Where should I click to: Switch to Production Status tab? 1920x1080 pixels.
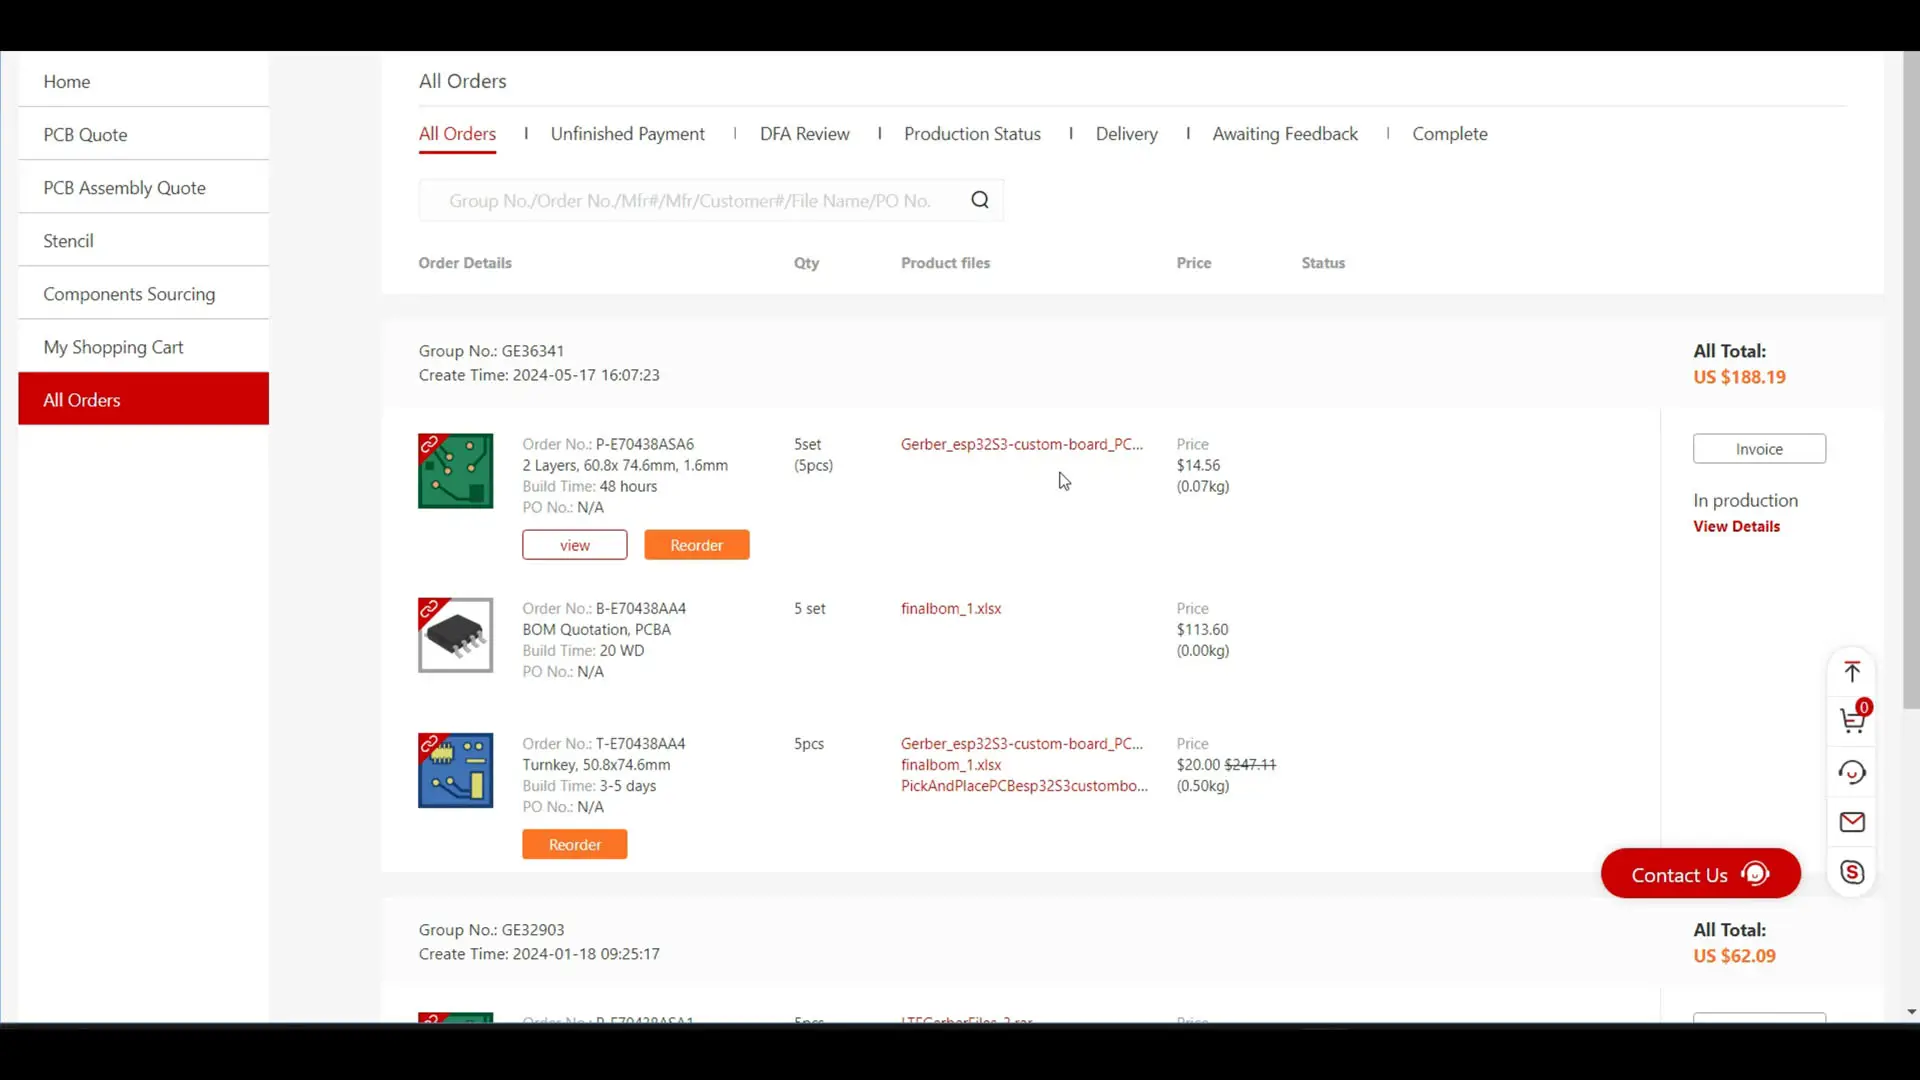(x=972, y=134)
